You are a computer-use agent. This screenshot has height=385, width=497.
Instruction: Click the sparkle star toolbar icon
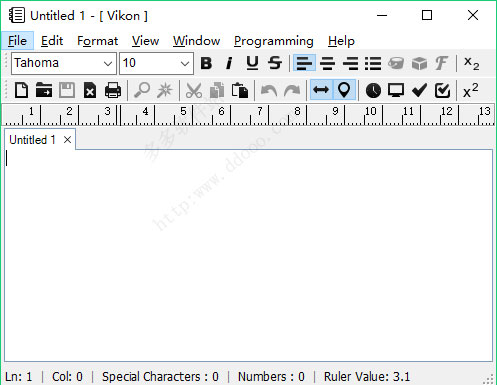click(x=165, y=90)
